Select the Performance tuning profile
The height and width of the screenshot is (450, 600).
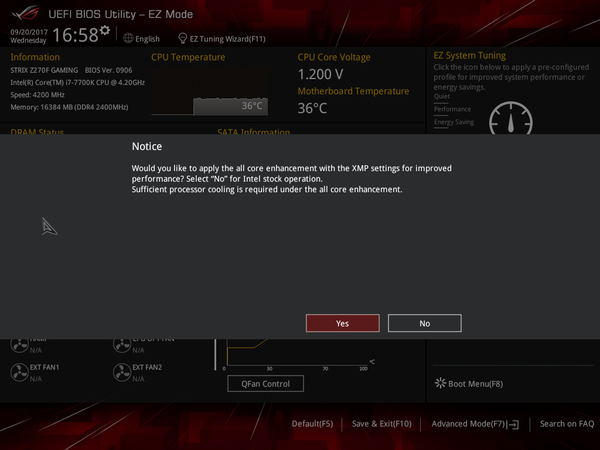452,109
